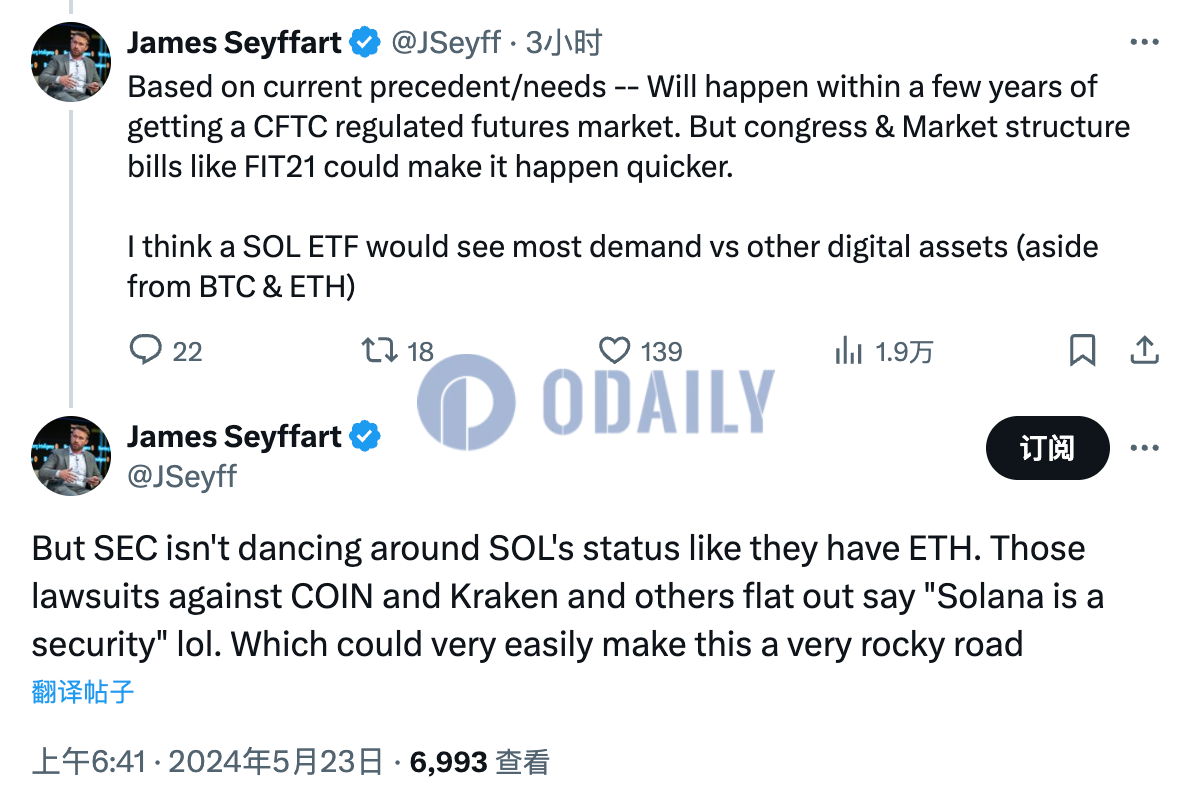Open the more menu beside the 订阅 button

pyautogui.click(x=1144, y=448)
